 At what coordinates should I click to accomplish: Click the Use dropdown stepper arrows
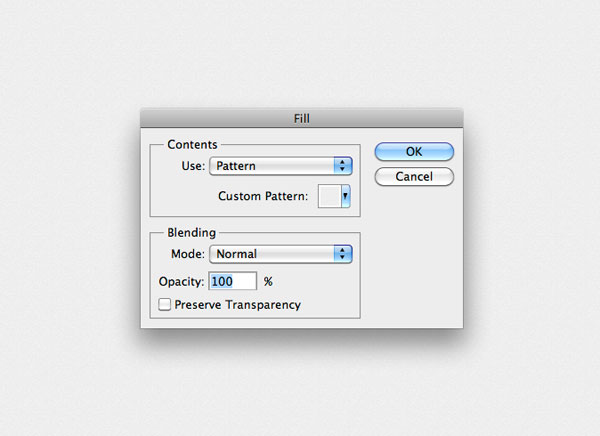[x=342, y=166]
